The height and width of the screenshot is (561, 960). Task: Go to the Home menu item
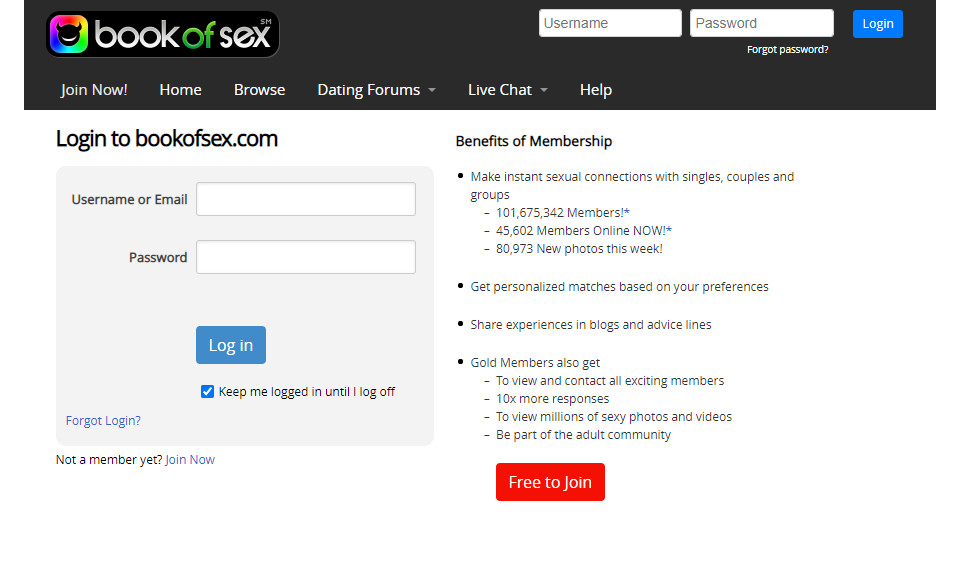180,90
